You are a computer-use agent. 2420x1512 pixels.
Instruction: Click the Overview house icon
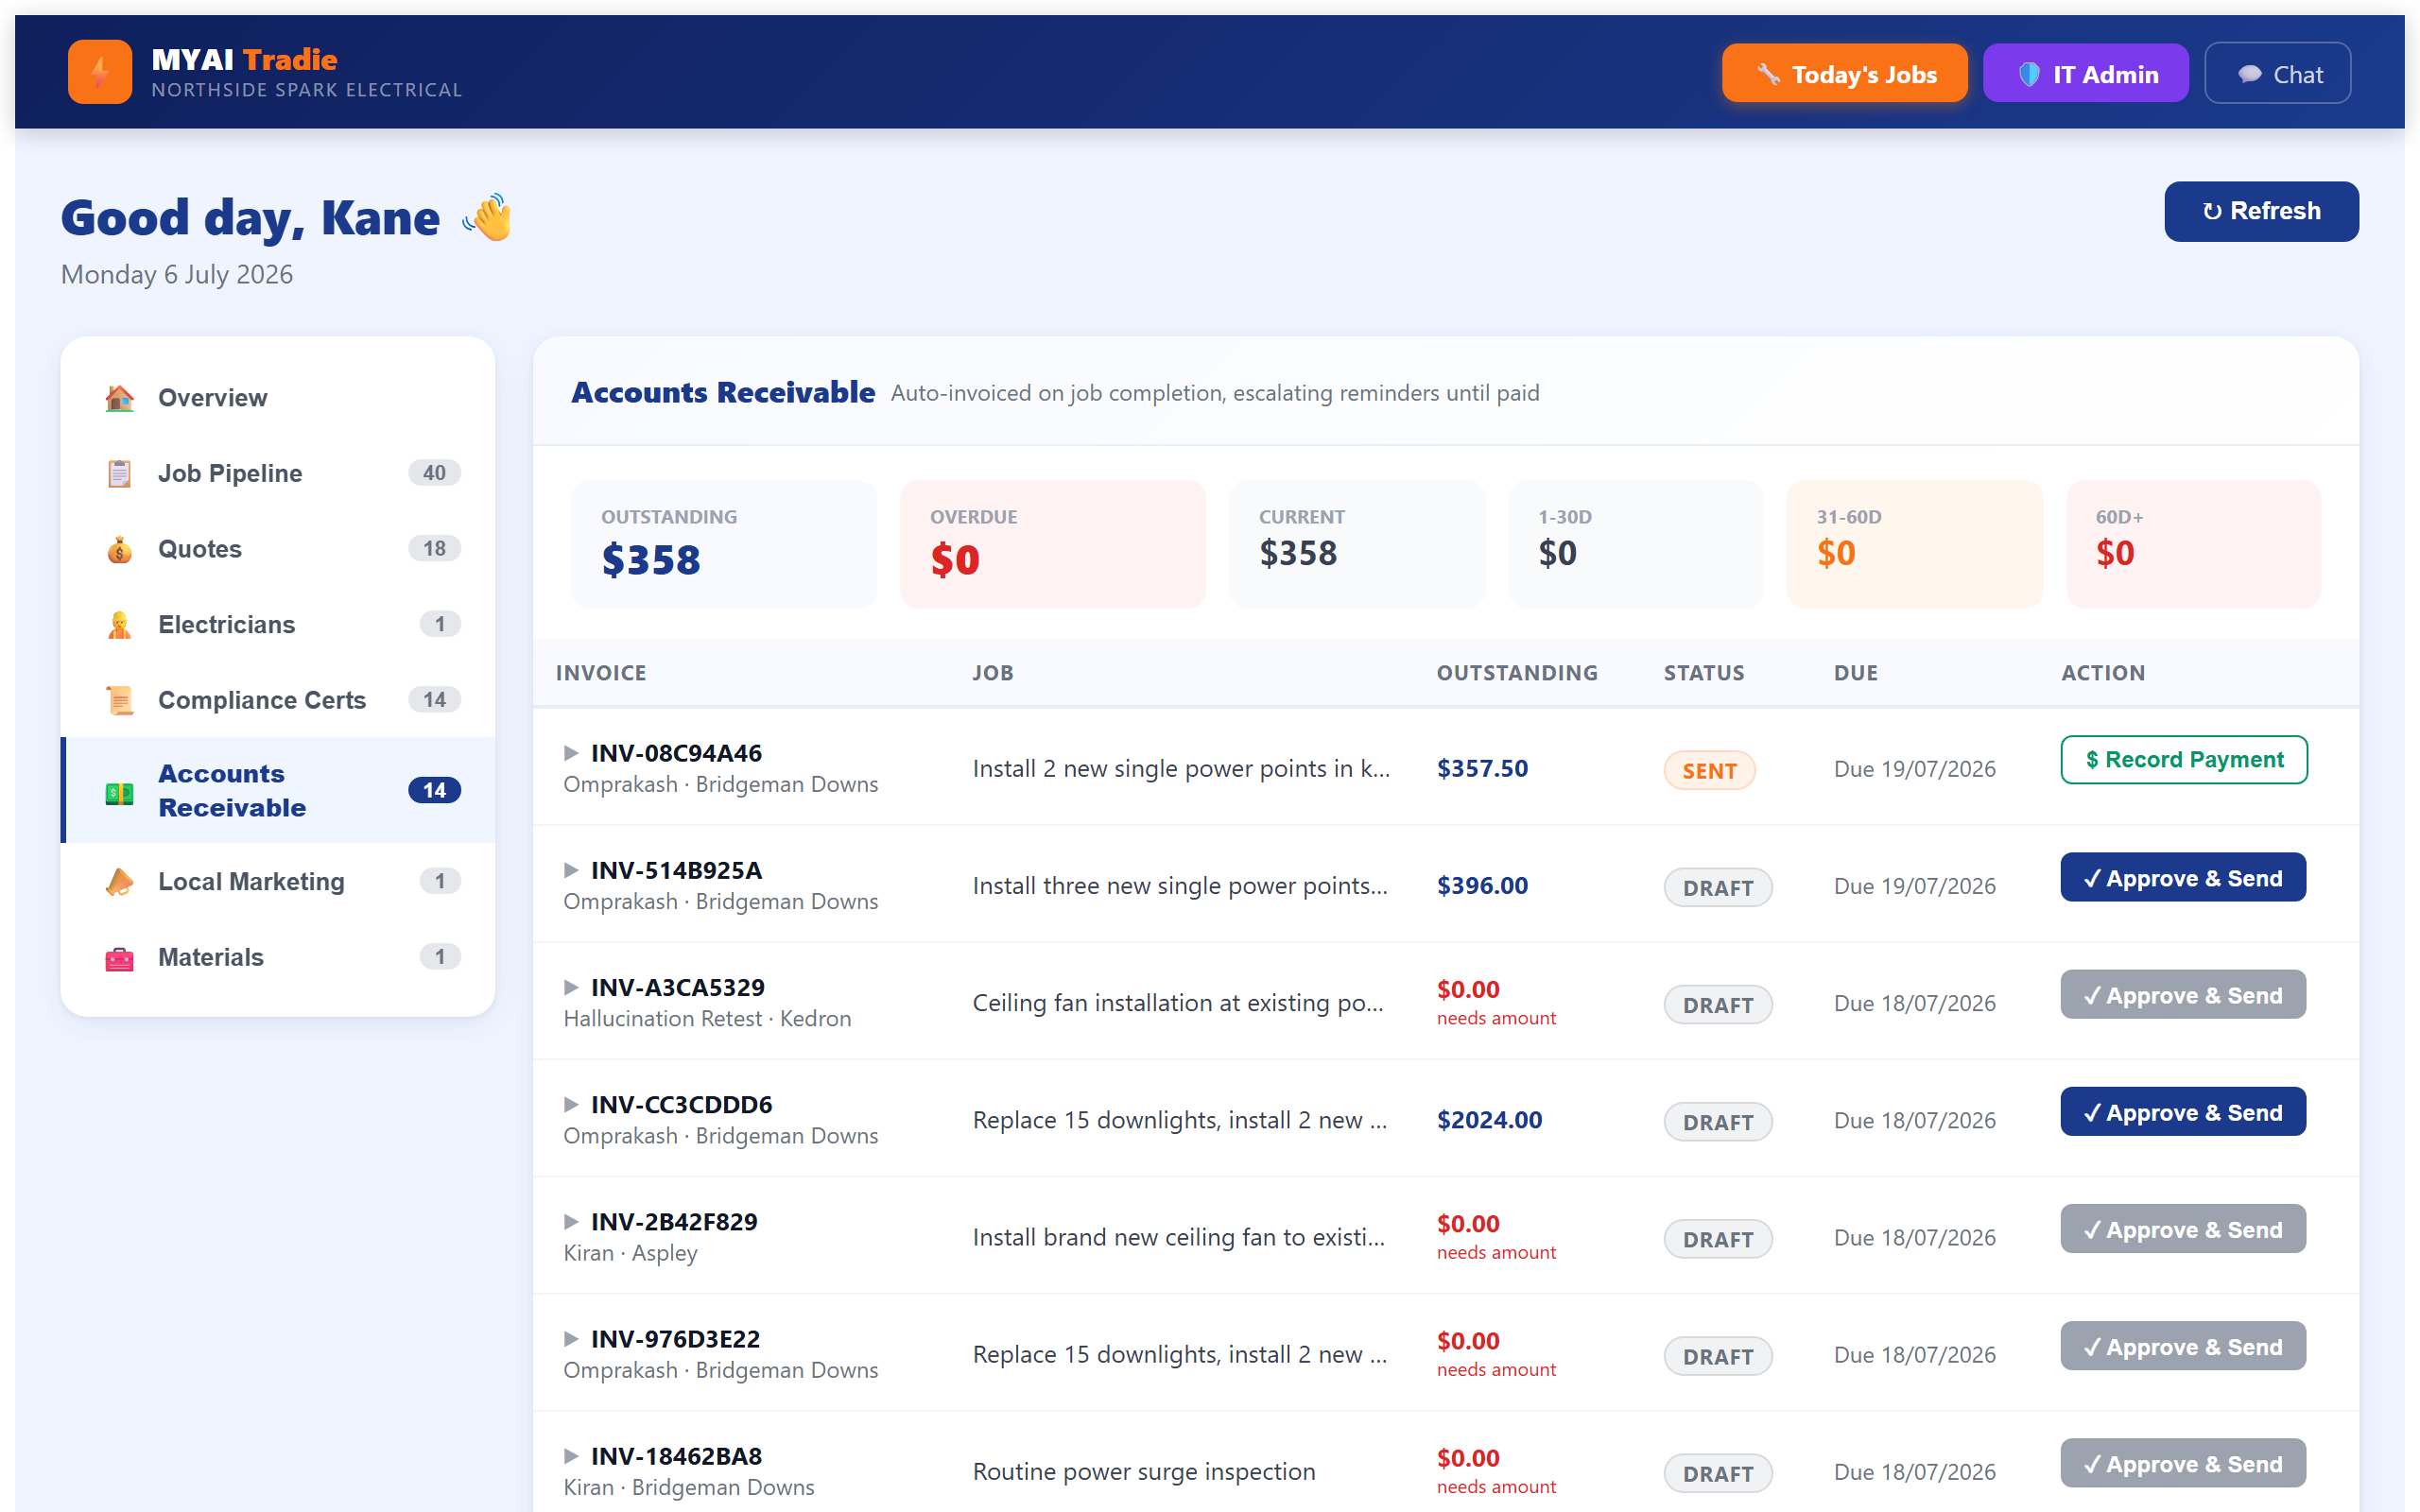(120, 398)
